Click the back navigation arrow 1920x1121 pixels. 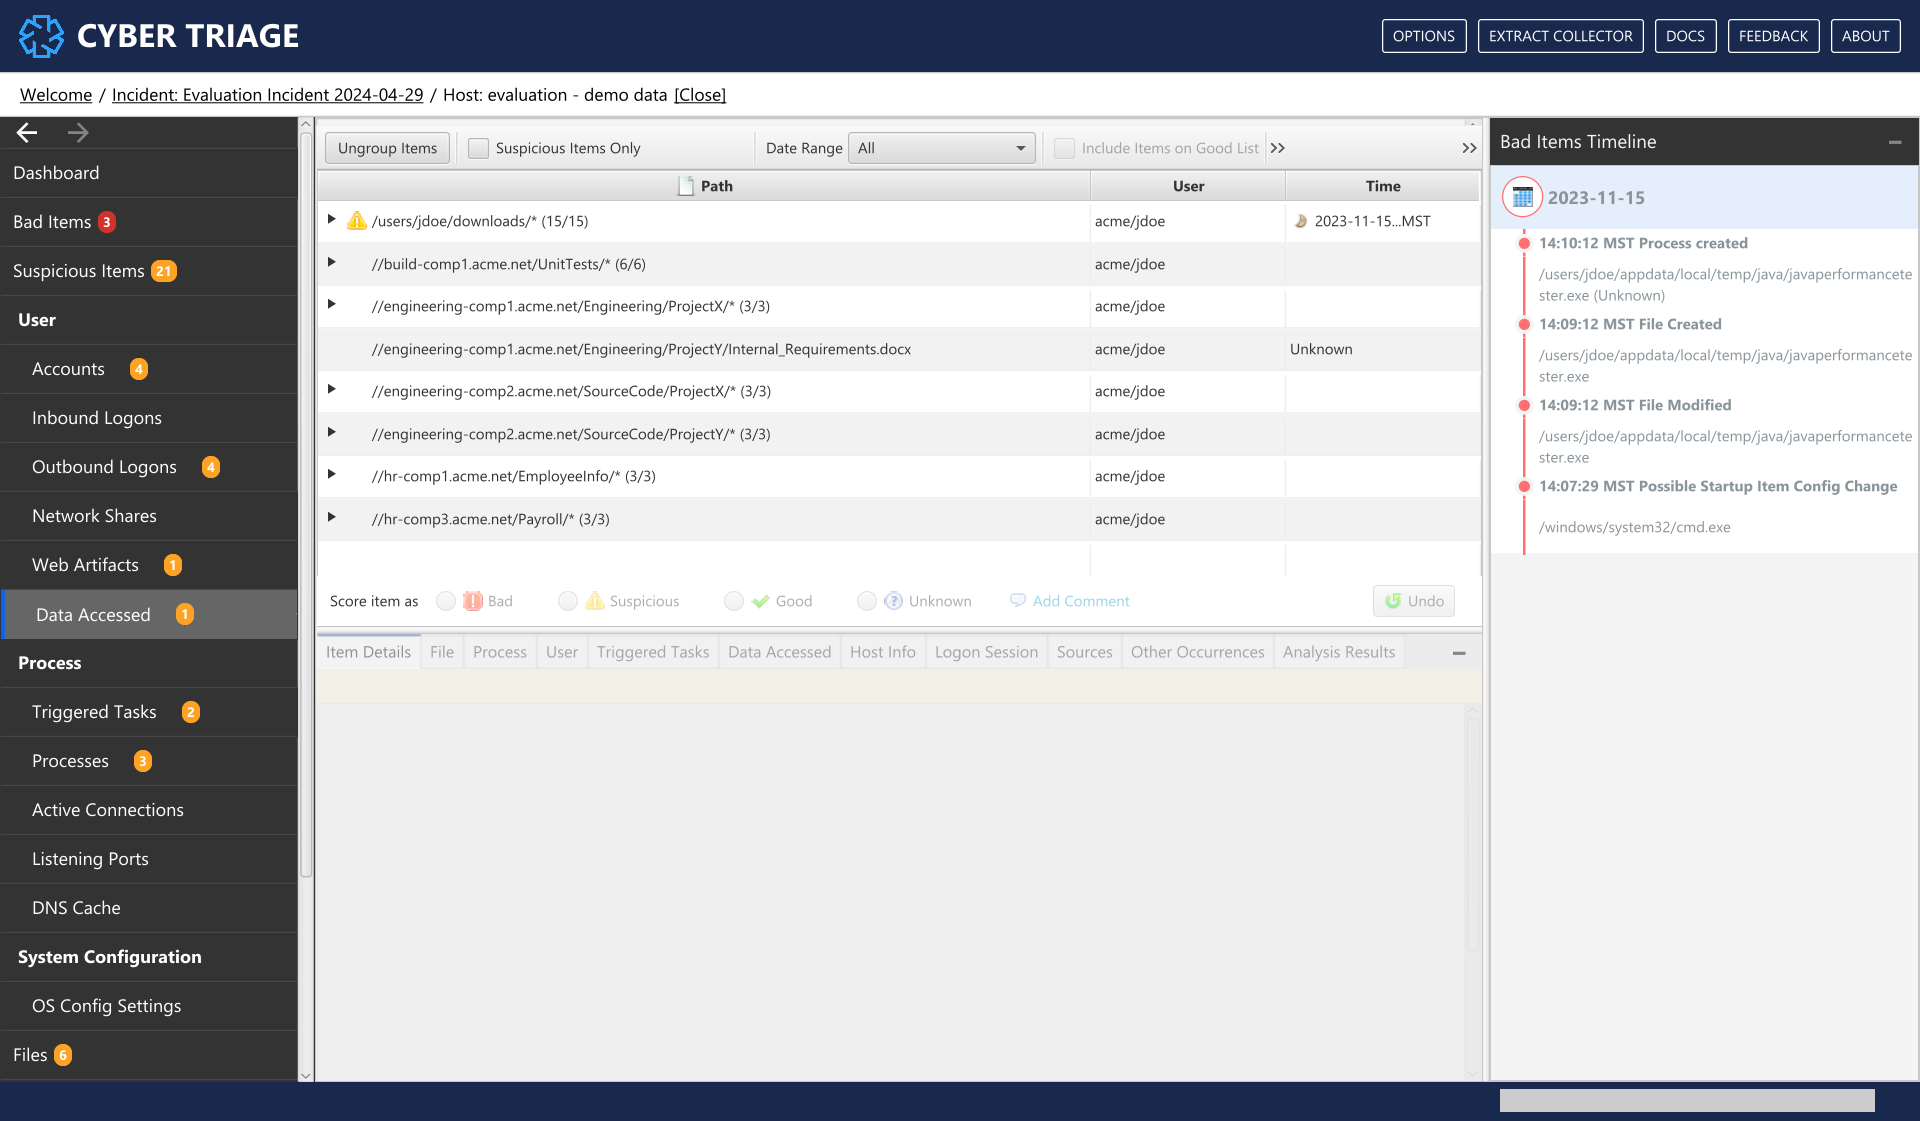(x=27, y=132)
